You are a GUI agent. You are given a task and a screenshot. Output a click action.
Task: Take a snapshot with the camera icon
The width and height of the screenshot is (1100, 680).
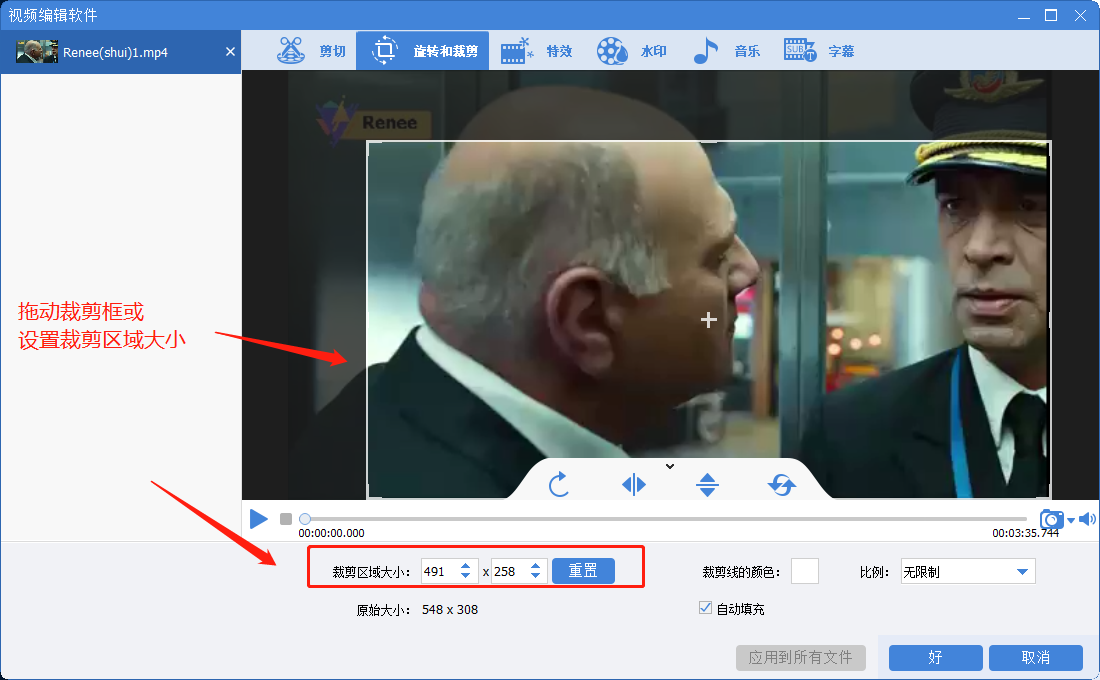point(1051,519)
